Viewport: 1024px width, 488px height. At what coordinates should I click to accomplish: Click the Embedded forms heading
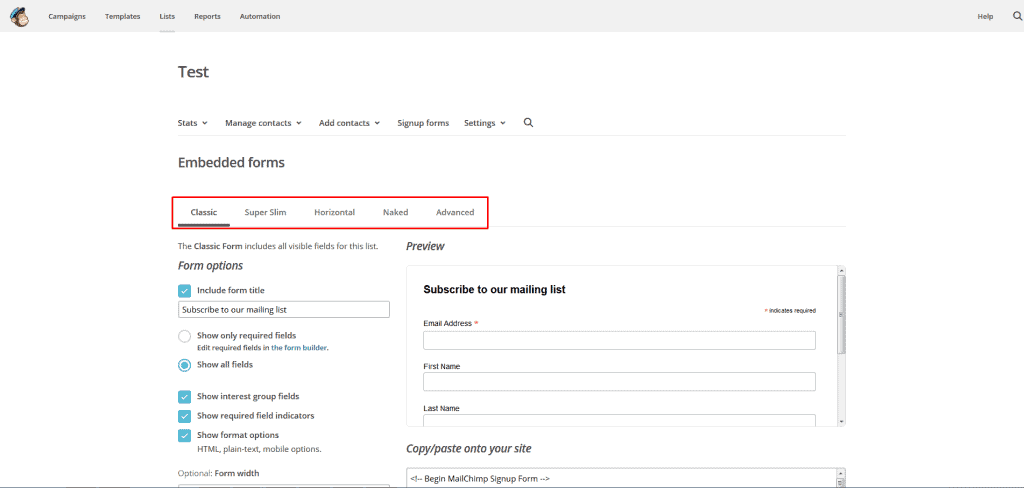[231, 163]
